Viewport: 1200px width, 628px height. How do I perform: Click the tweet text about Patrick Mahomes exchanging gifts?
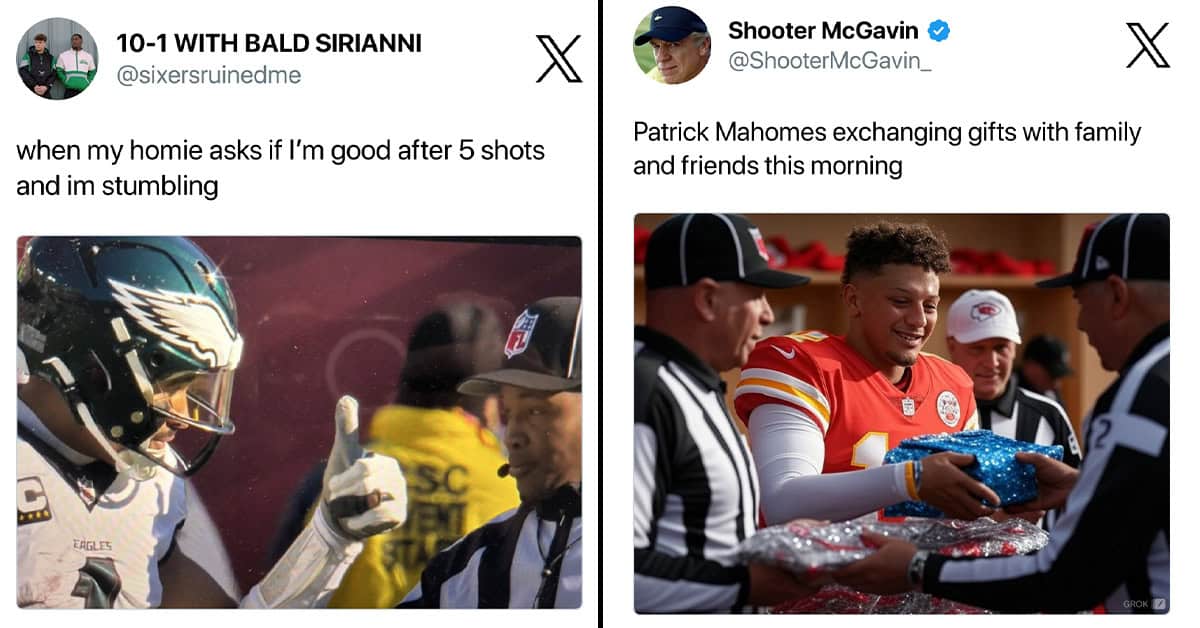[887, 148]
